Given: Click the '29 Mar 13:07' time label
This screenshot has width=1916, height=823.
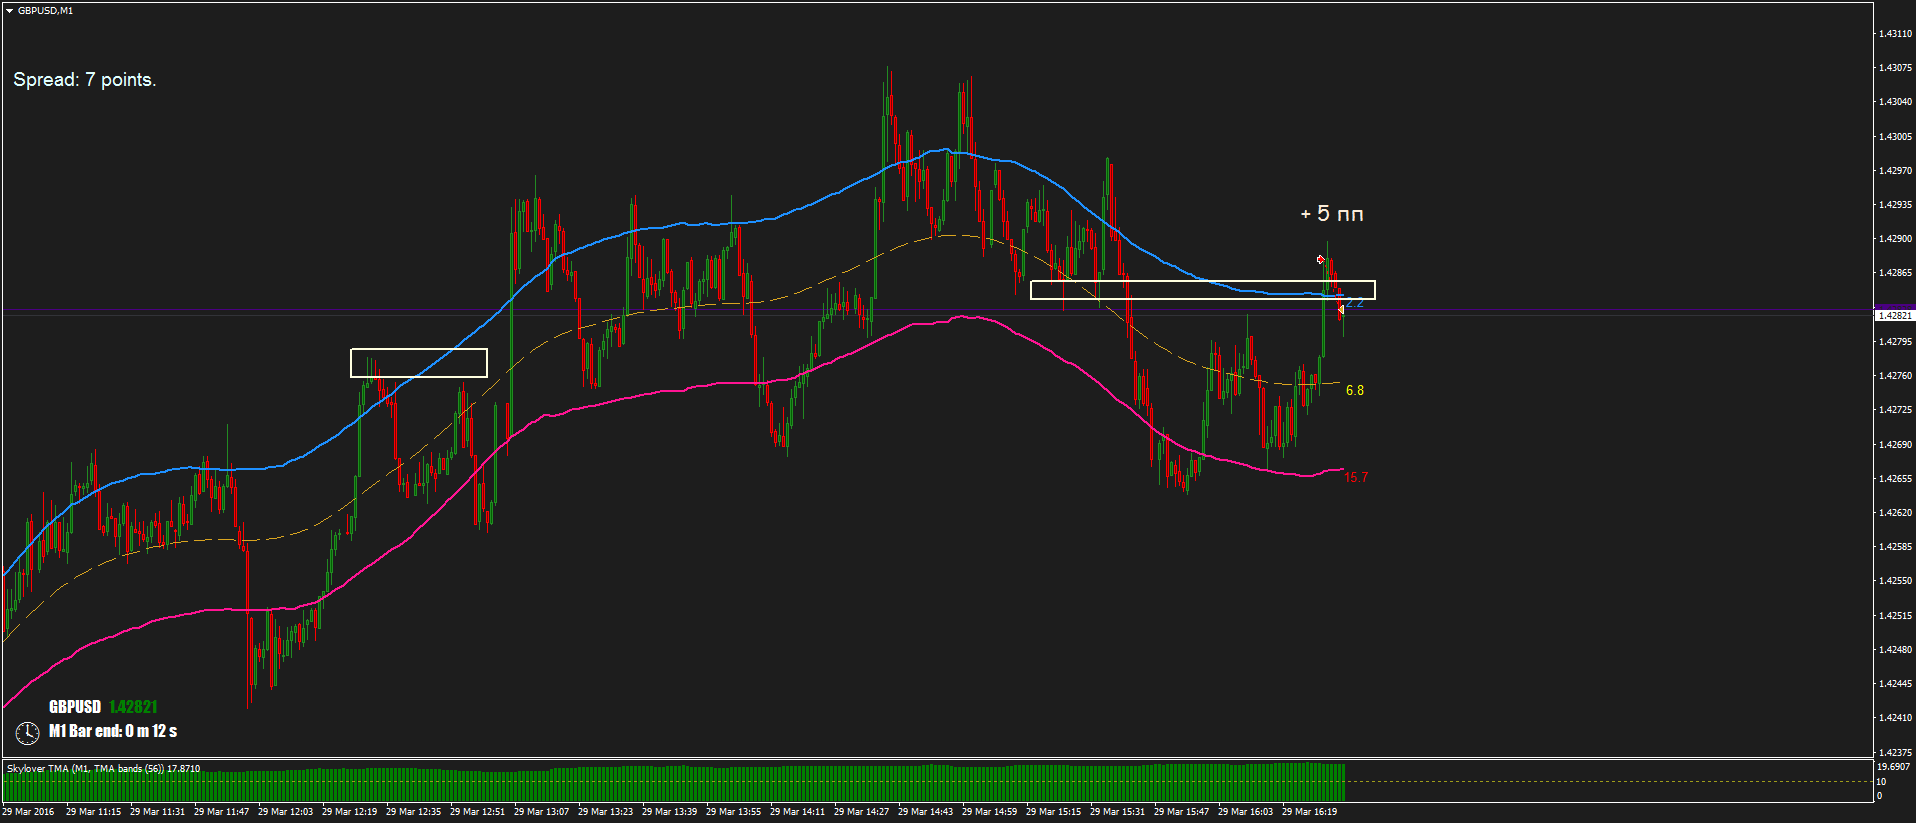Looking at the screenshot, I should 541,812.
